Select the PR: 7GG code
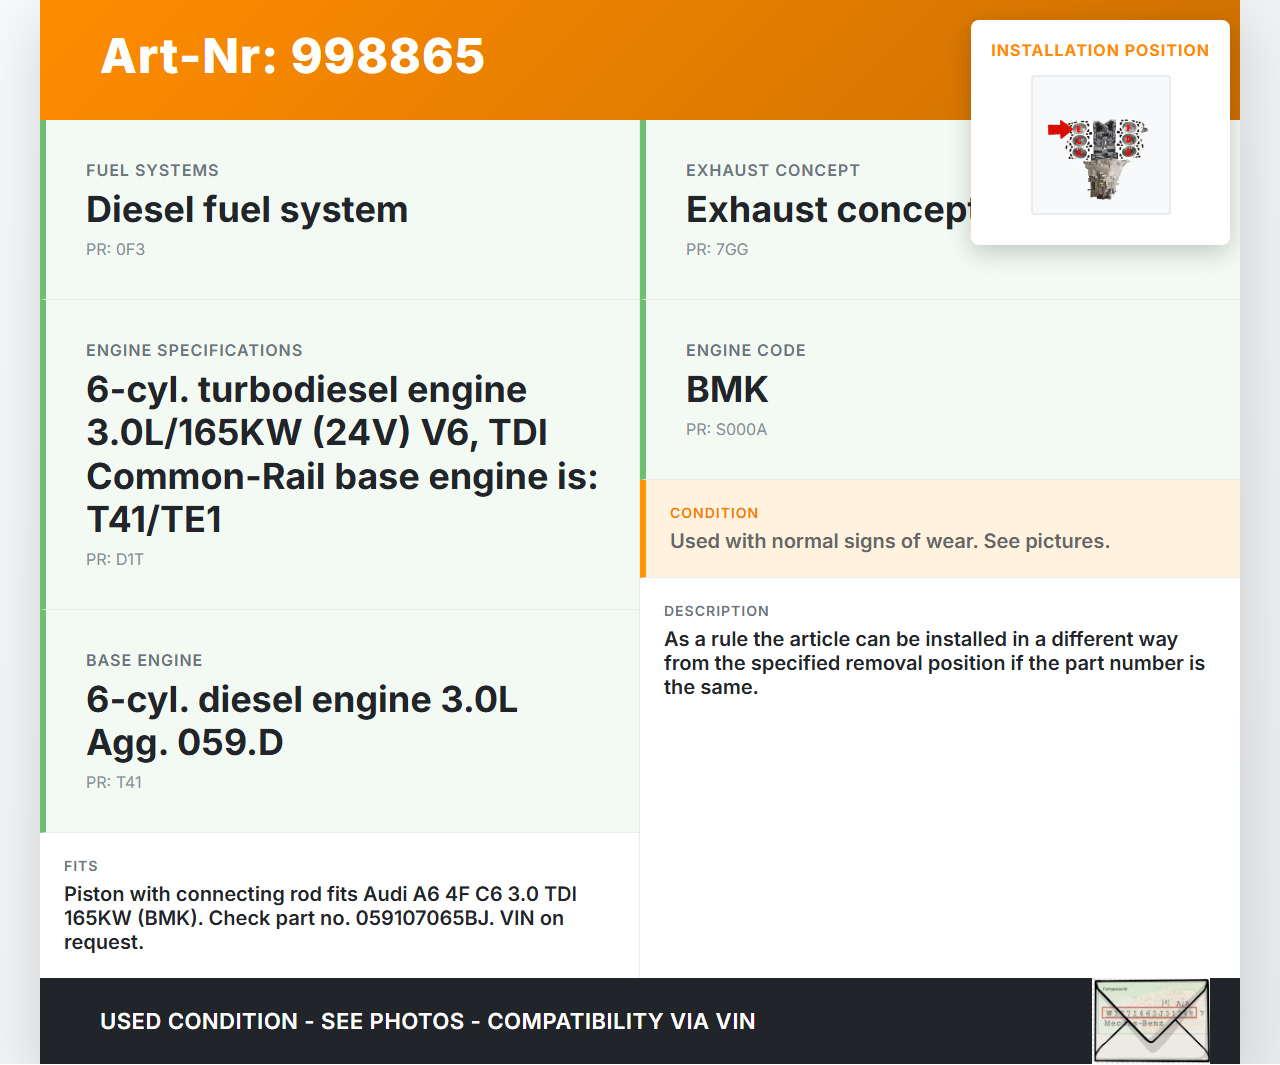The width and height of the screenshot is (1280, 1065). [716, 250]
